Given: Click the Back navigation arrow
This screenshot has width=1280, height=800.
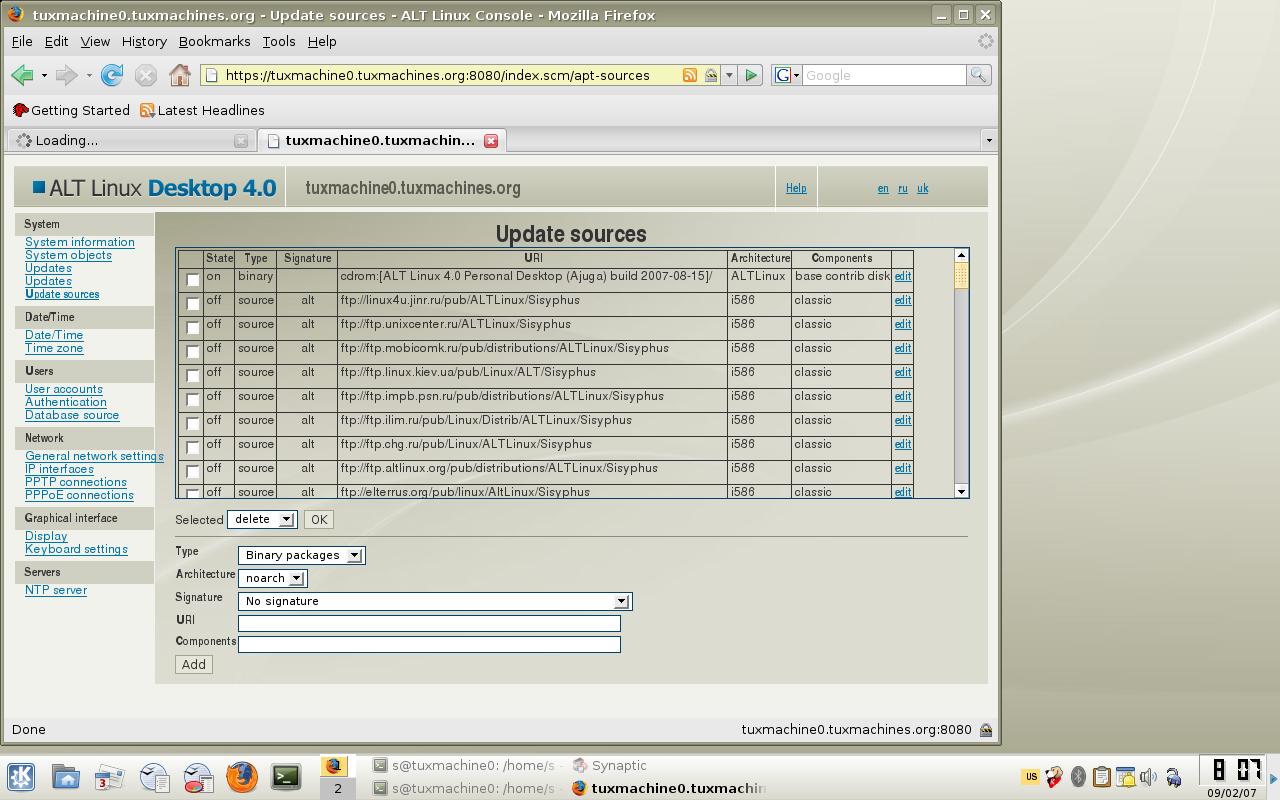Looking at the screenshot, I should tap(22, 75).
